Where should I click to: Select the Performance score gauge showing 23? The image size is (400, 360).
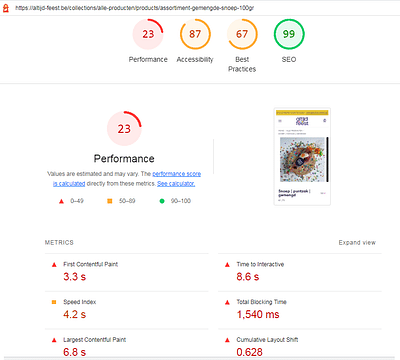tap(148, 34)
